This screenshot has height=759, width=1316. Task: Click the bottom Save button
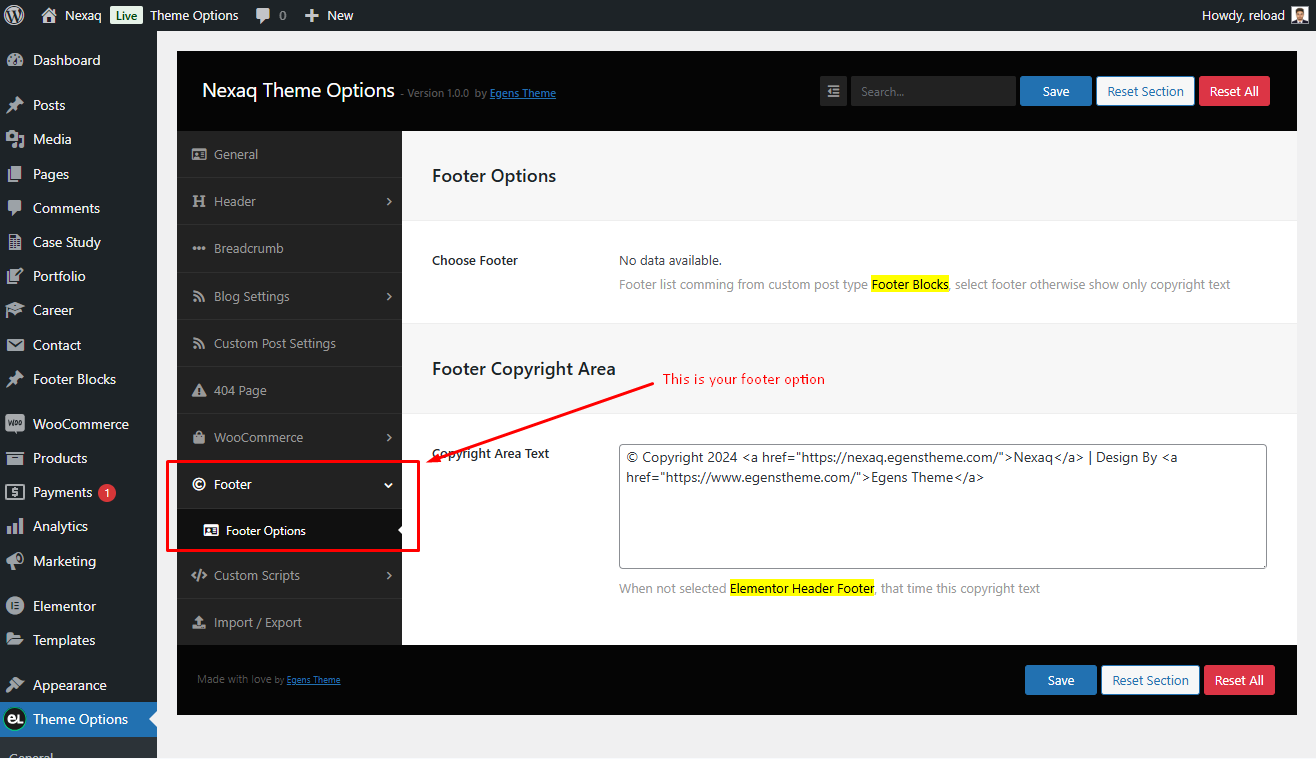pyautogui.click(x=1061, y=680)
